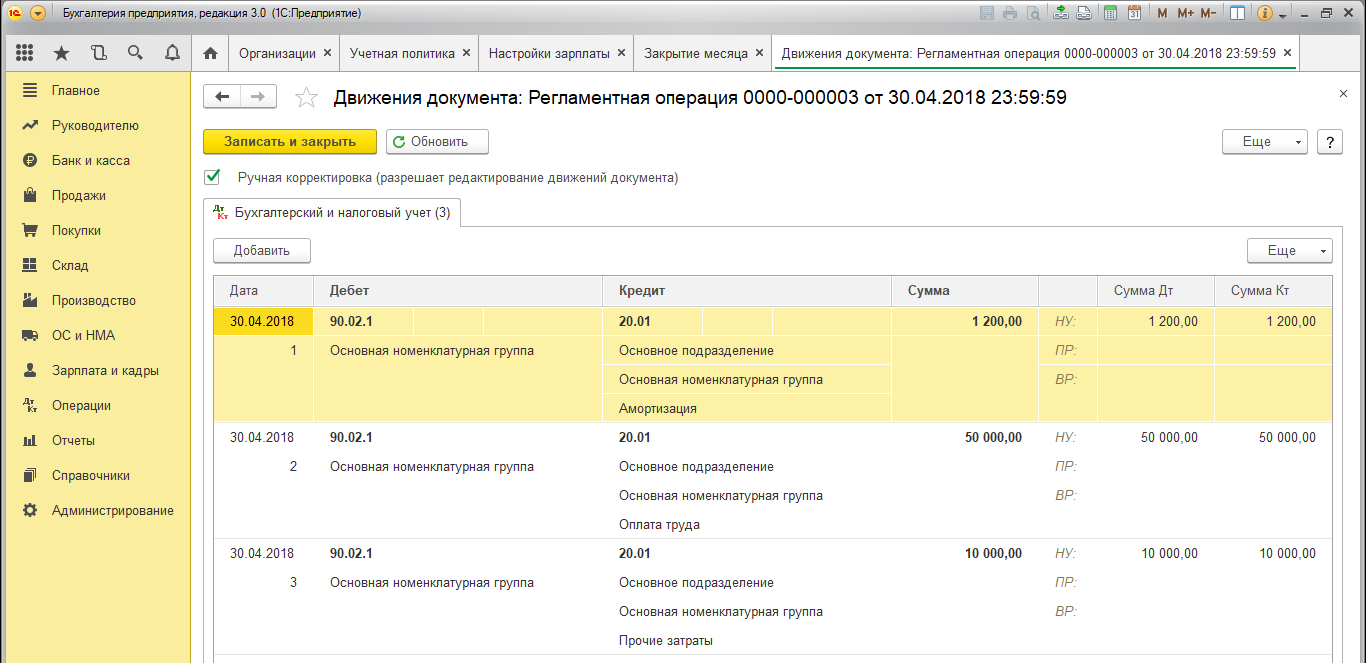1366x663 pixels.
Task: Click the M+ memory add button
Action: [1185, 14]
